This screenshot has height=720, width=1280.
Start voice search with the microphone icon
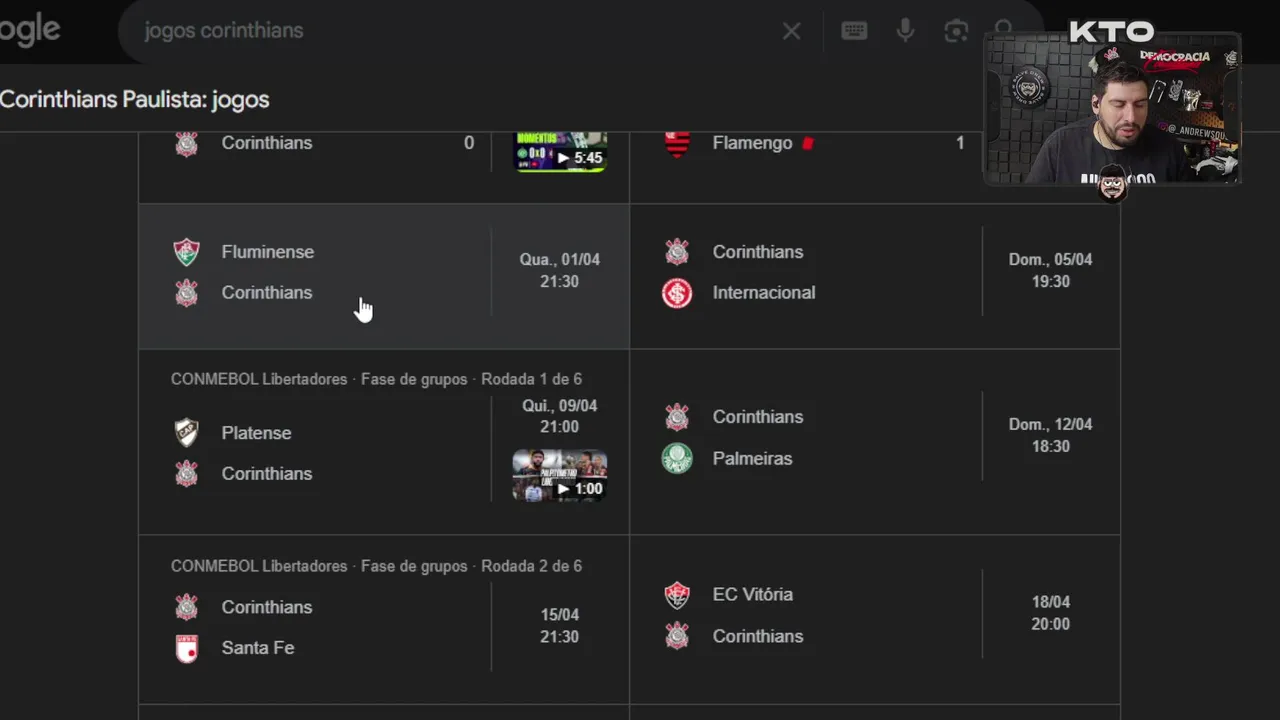(905, 31)
